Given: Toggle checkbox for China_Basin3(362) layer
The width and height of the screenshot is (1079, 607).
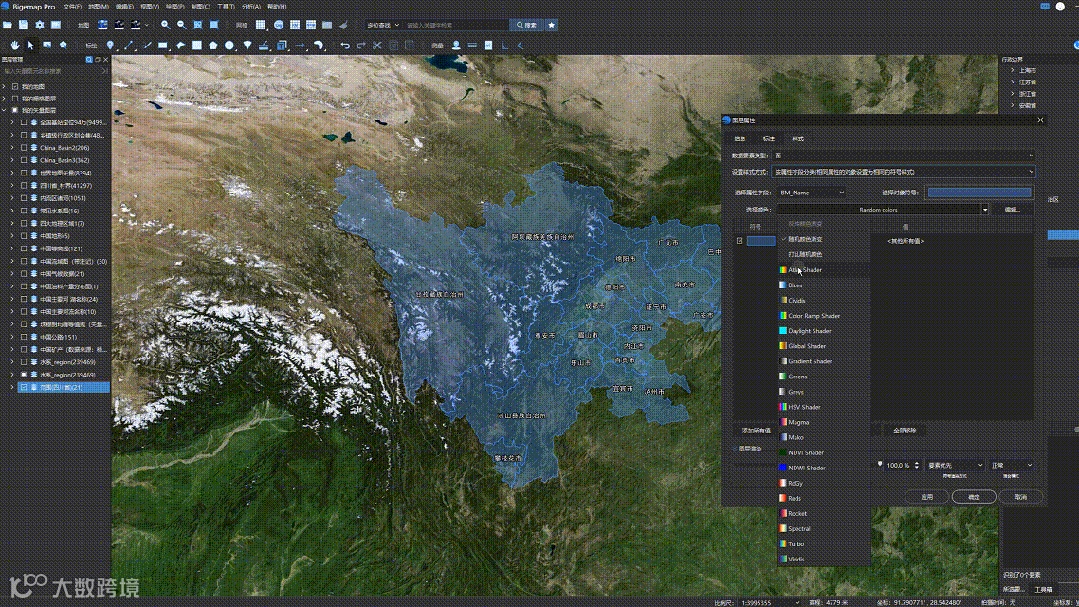Looking at the screenshot, I should tap(24, 160).
